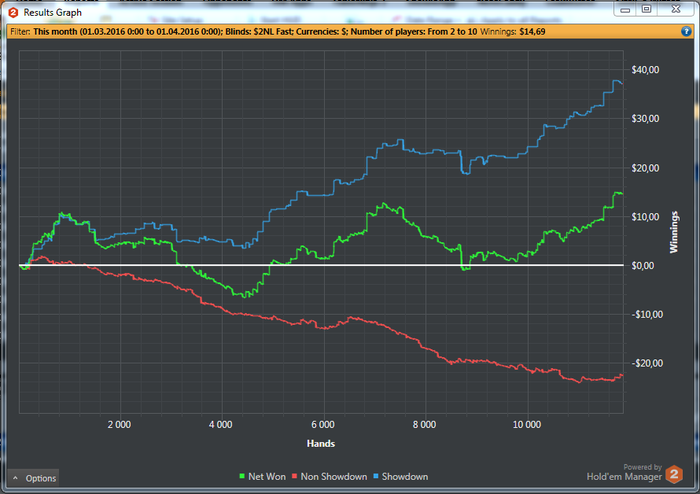Click the blue Showdown color square

pos(376,476)
